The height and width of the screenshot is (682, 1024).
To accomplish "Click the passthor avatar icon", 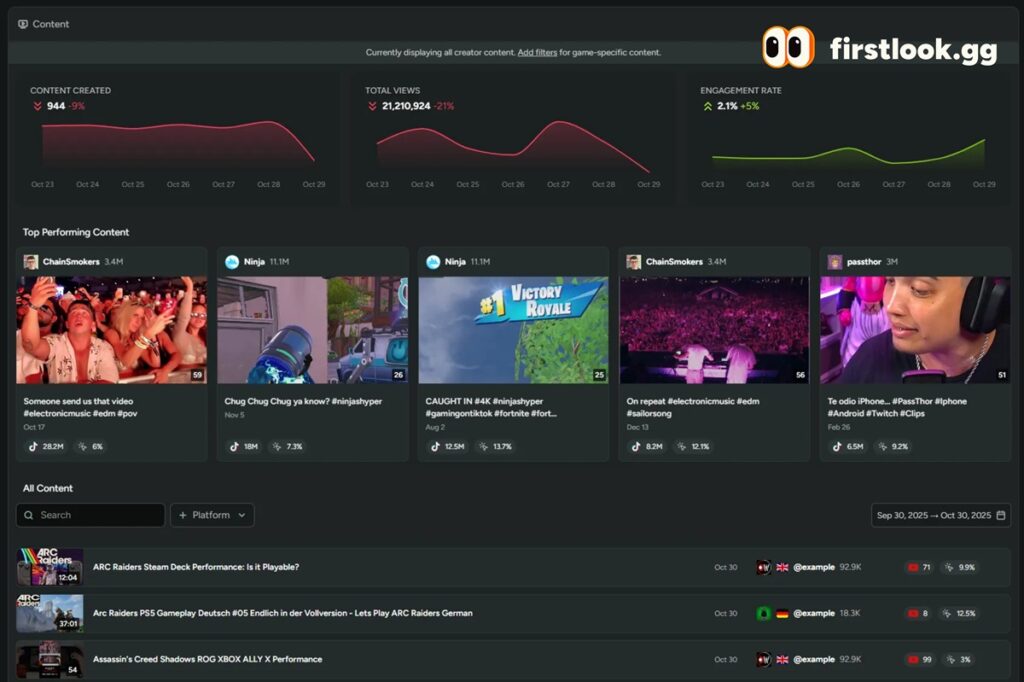I will click(x=835, y=262).
